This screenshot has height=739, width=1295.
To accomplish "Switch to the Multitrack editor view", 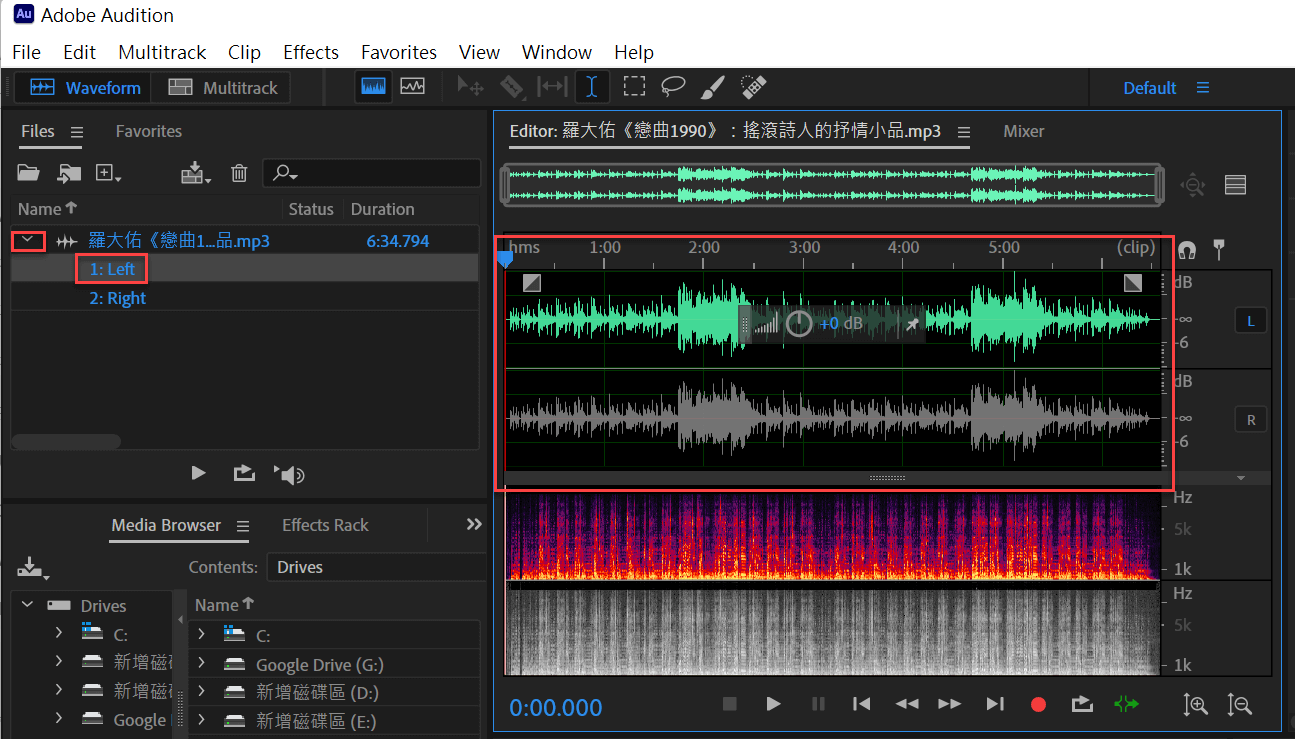I will 222,88.
